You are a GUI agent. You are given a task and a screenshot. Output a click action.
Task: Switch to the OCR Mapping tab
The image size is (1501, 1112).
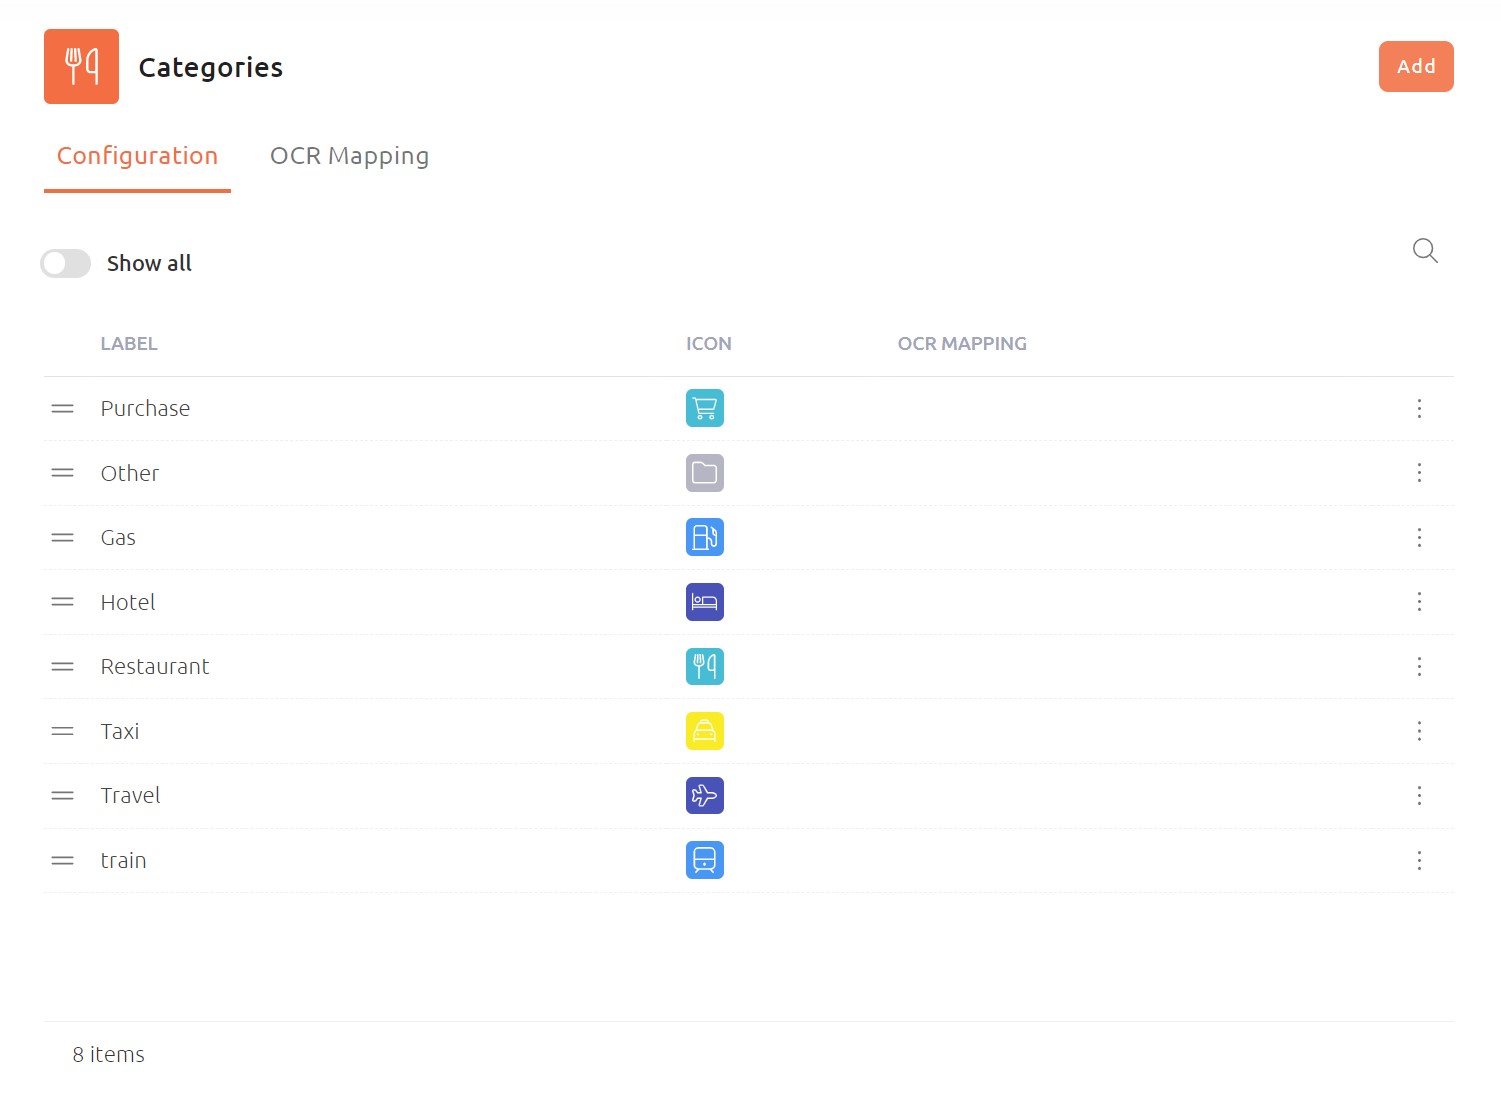coord(349,156)
